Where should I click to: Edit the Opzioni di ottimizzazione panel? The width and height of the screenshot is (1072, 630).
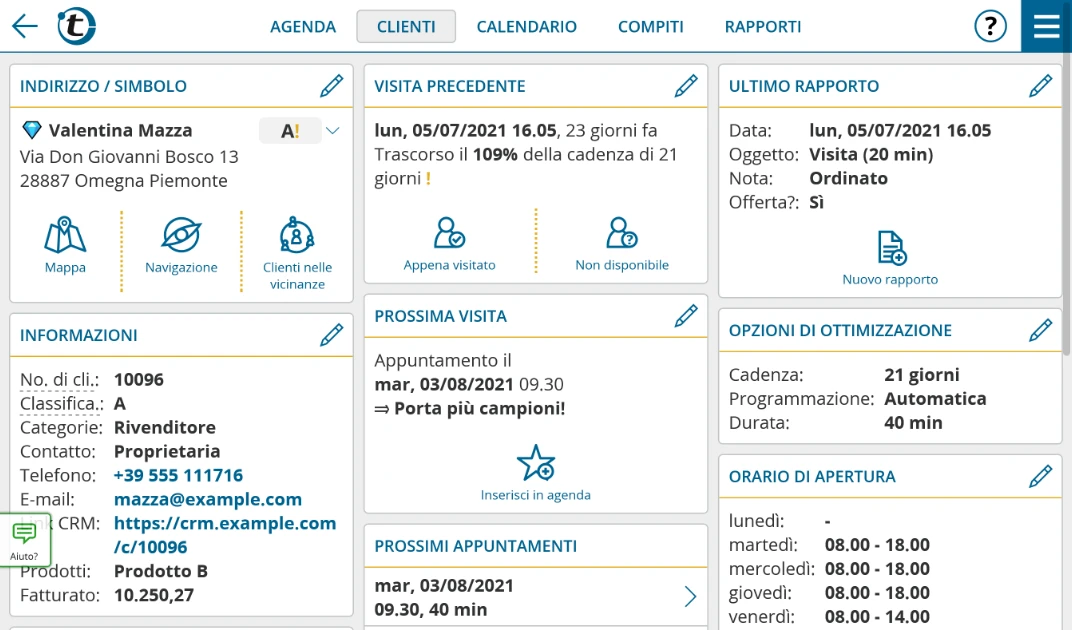[1040, 330]
